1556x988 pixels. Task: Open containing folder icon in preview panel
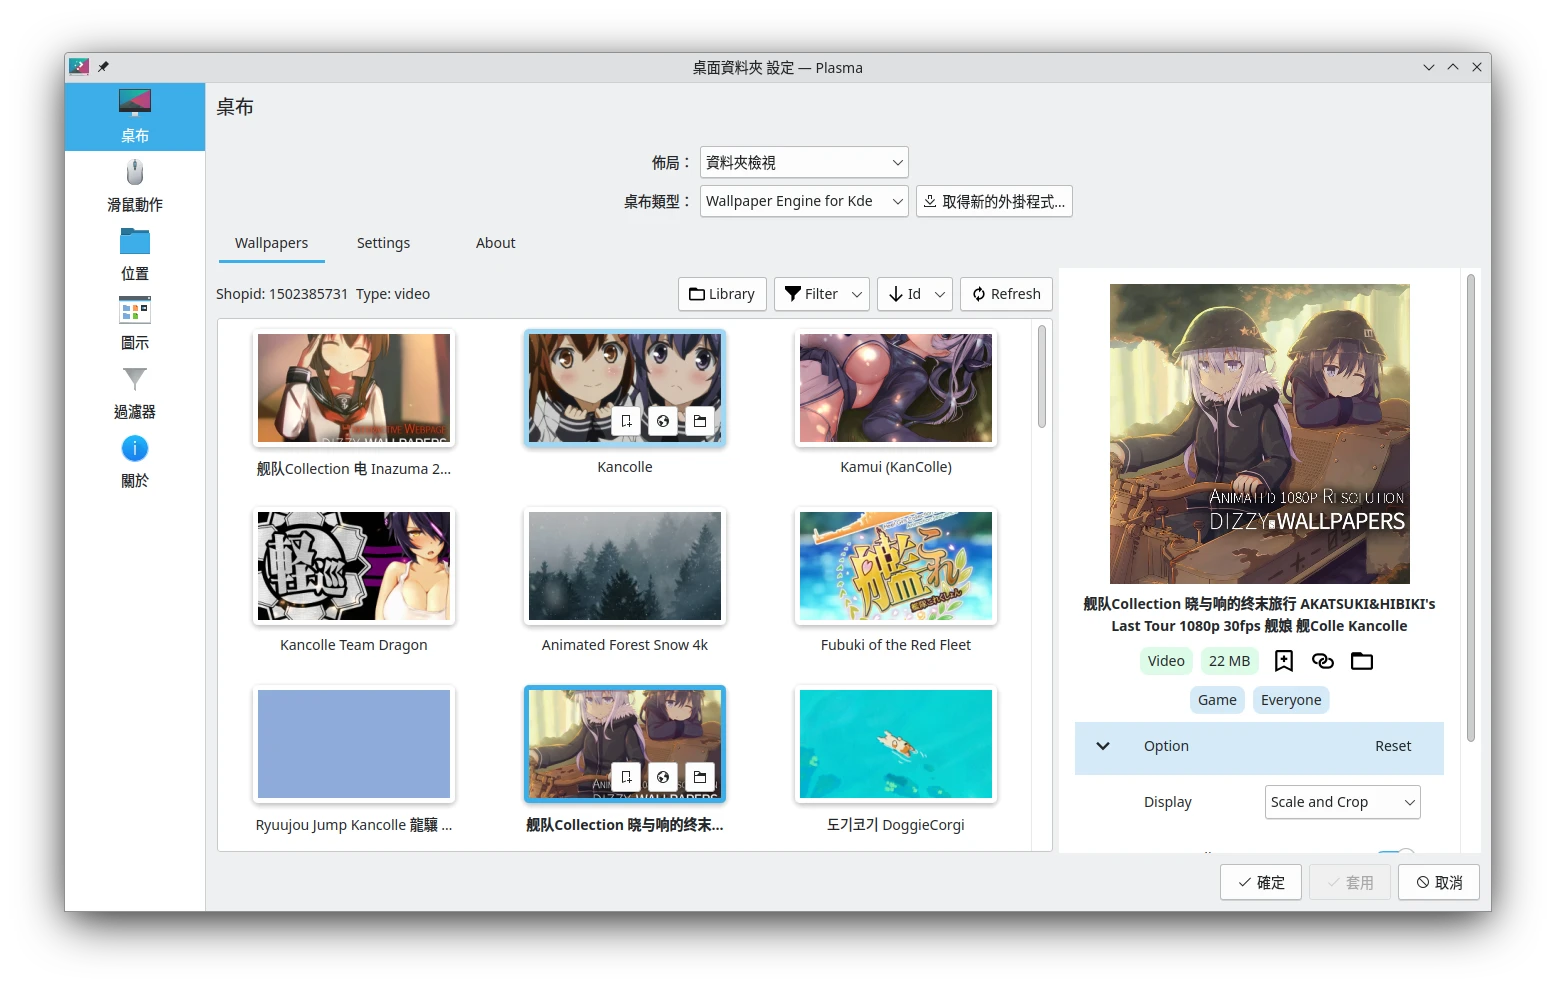[1362, 661]
